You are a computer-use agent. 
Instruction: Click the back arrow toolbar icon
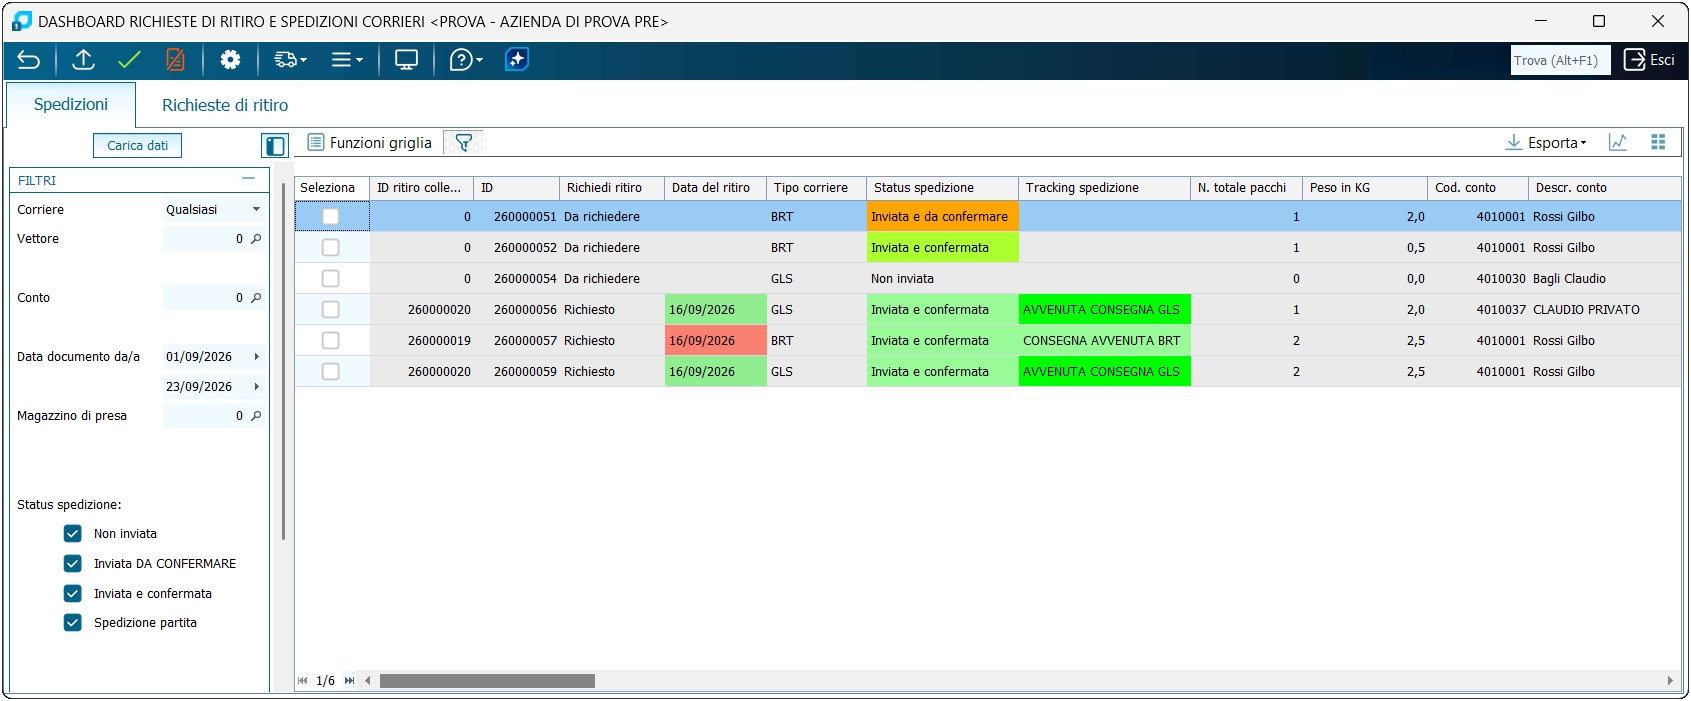coord(29,60)
